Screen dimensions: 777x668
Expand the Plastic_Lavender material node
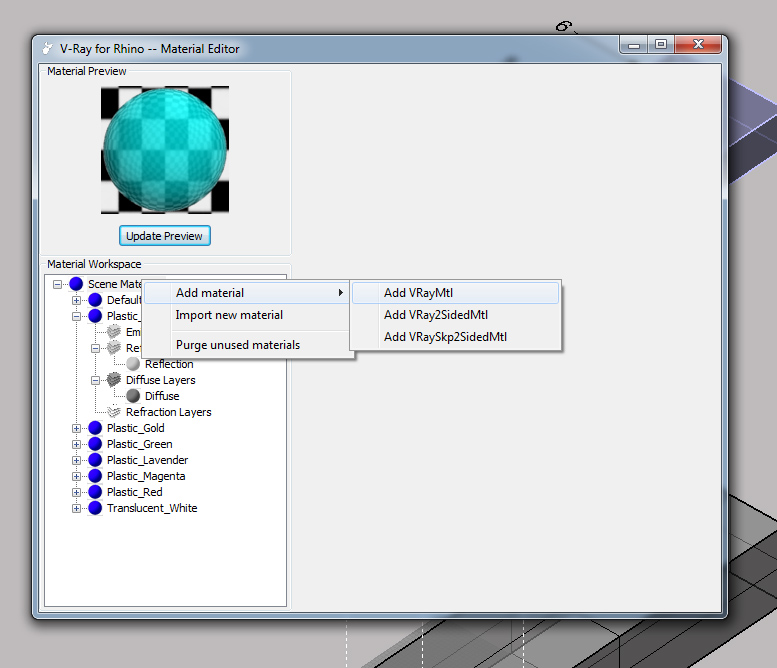(76, 460)
